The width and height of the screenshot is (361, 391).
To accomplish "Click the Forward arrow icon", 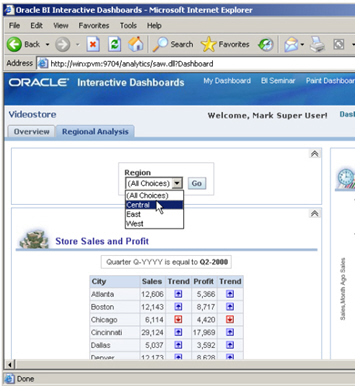I will tap(62, 44).
